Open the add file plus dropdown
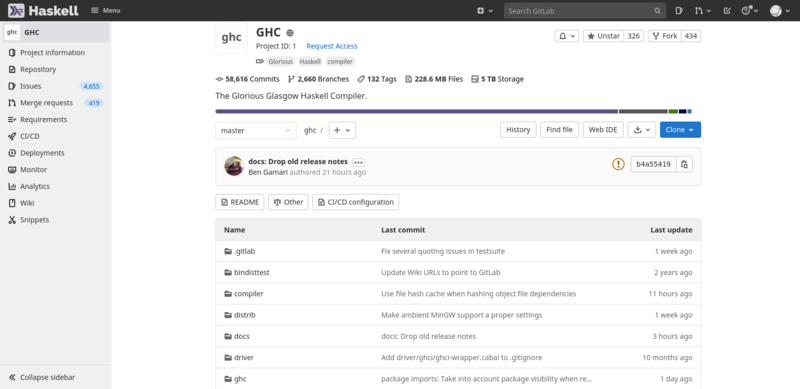The width and height of the screenshot is (800, 389). click(342, 130)
